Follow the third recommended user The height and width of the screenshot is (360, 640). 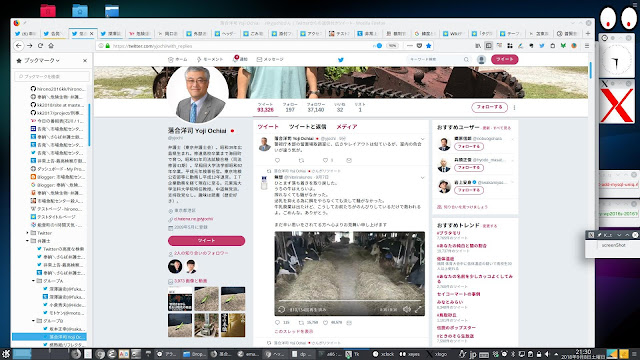point(469,190)
